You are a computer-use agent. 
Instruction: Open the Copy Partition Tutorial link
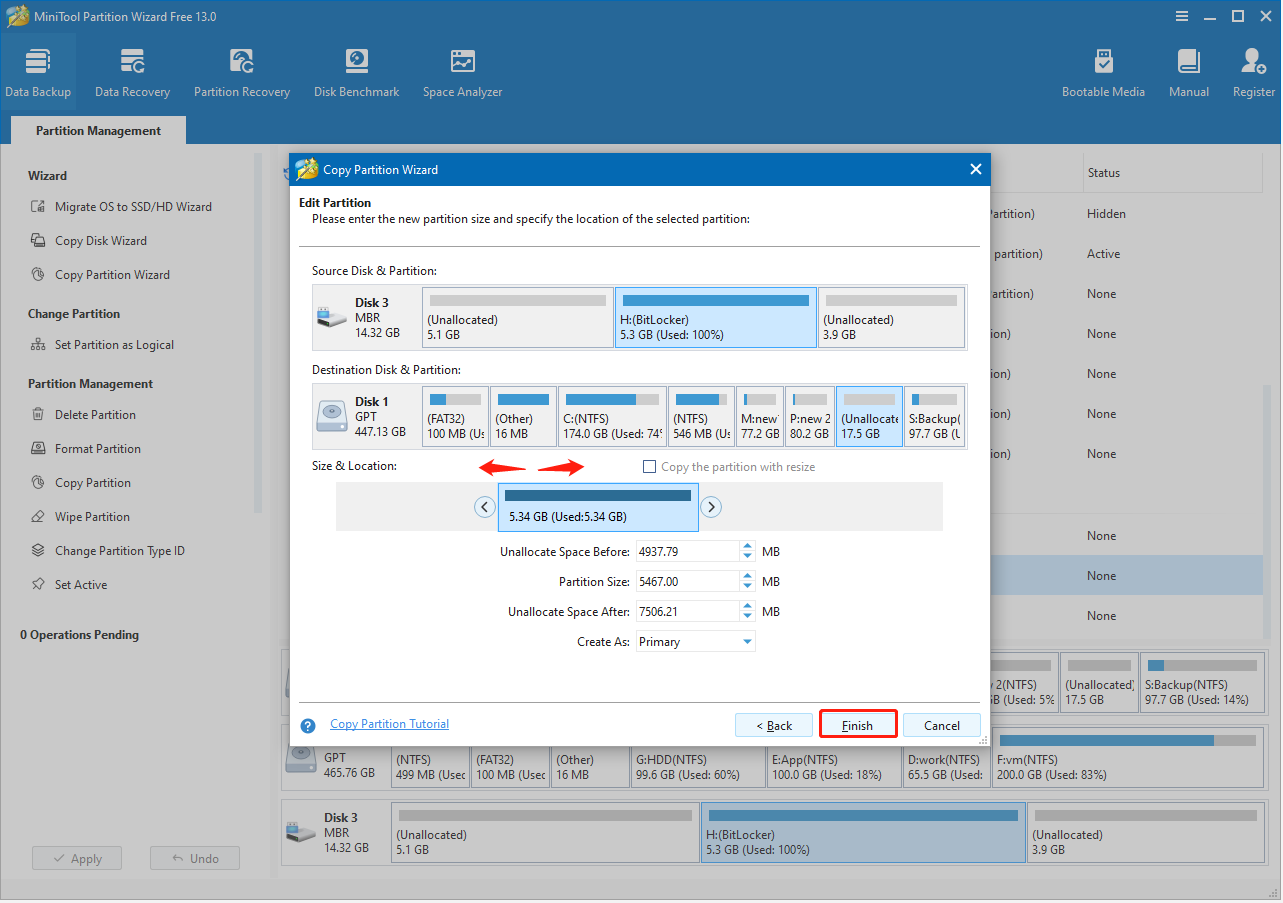point(389,724)
